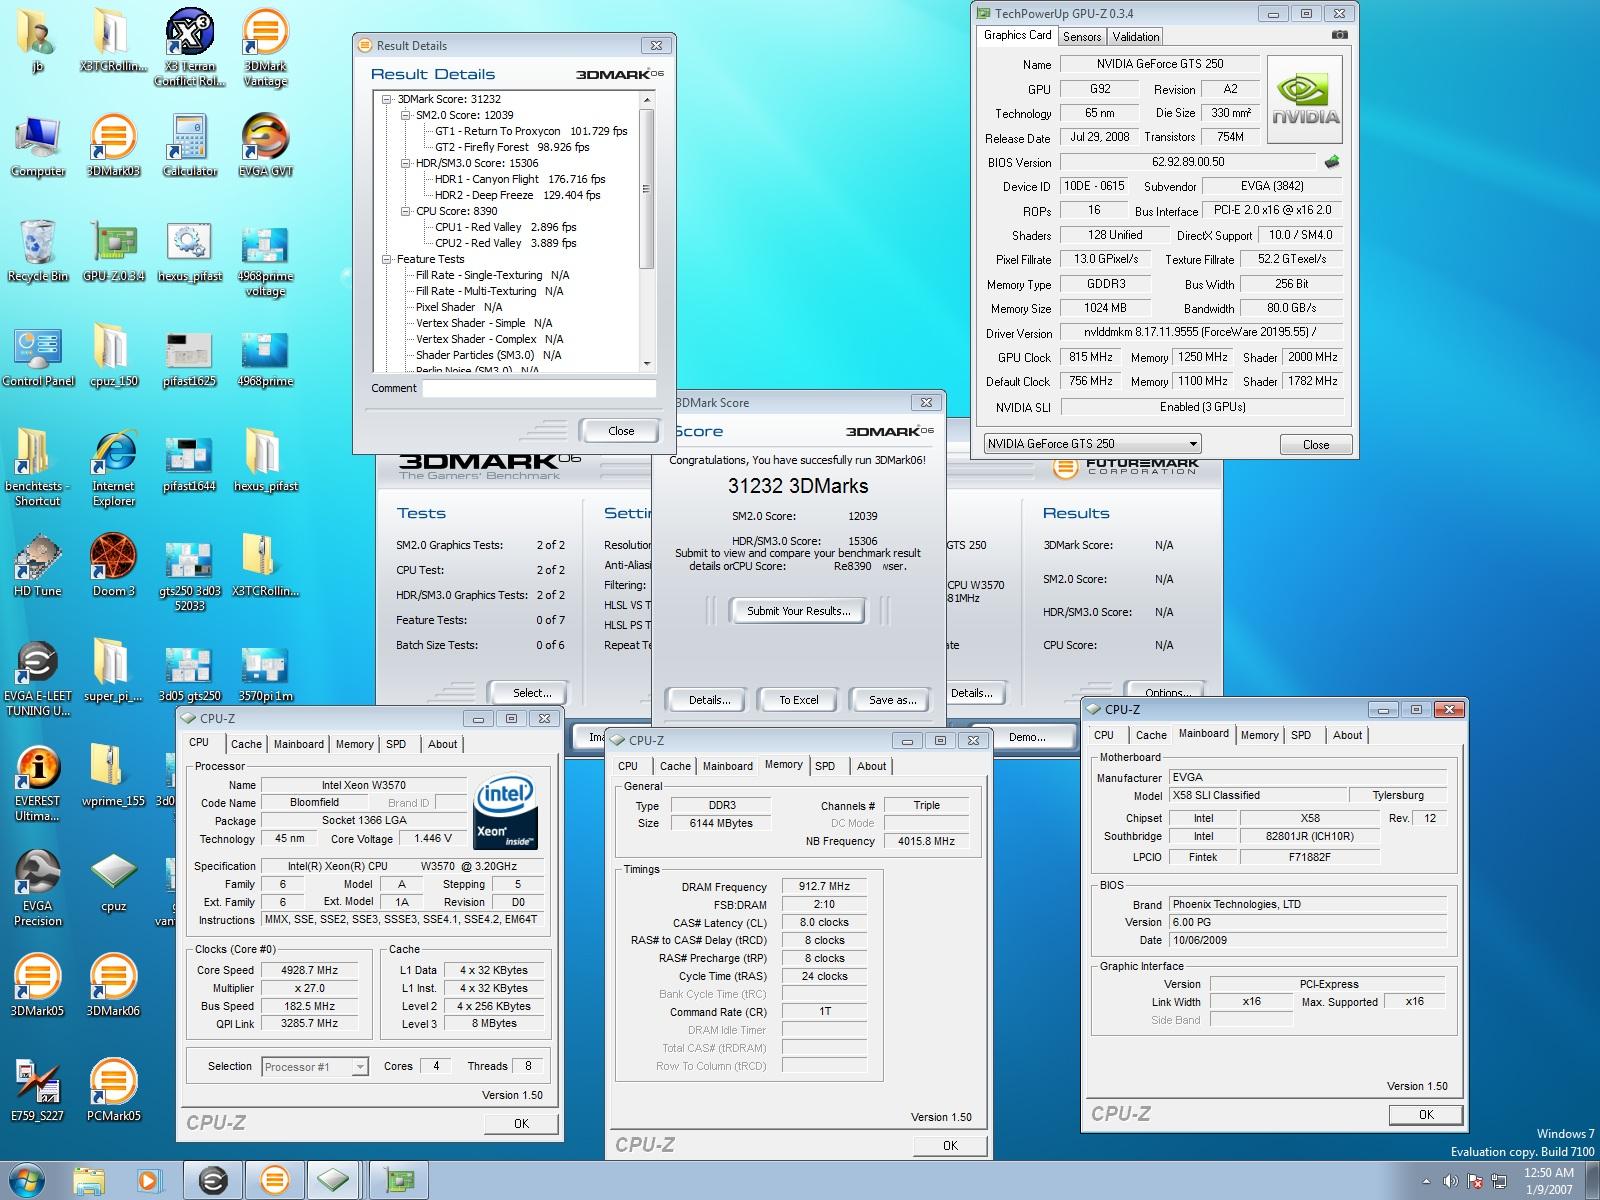The image size is (1600, 1200).
Task: Open the Calculator desktop shortcut
Action: point(189,146)
